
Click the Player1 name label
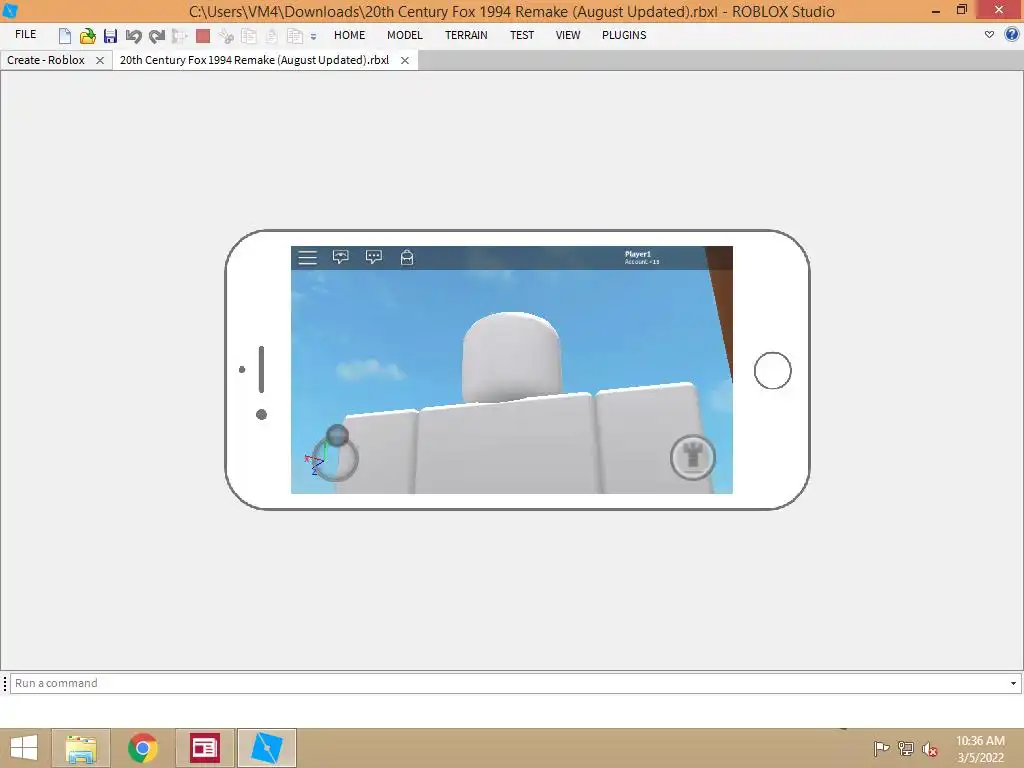coord(638,254)
